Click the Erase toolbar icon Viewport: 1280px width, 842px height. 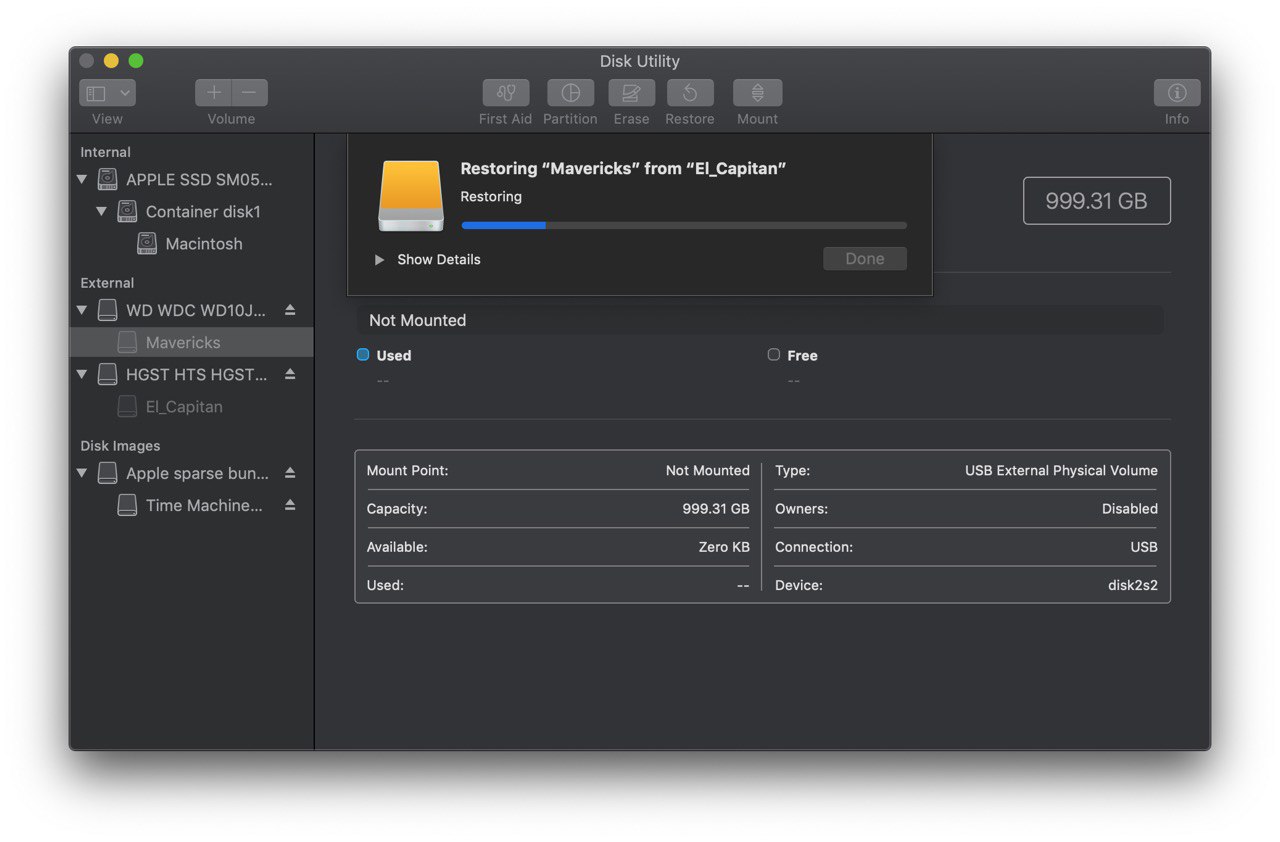631,93
